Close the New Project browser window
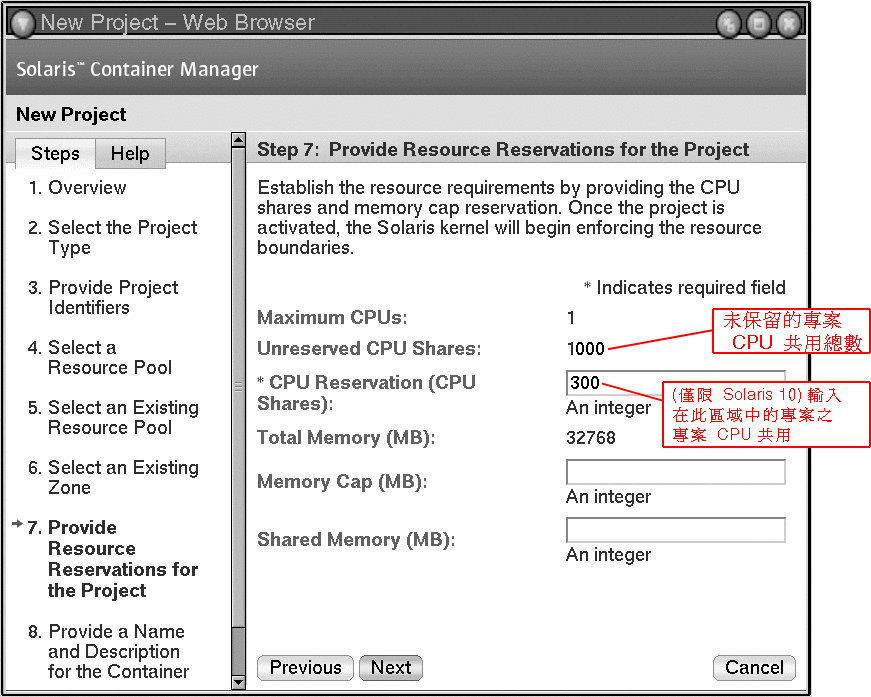 pyautogui.click(x=788, y=24)
